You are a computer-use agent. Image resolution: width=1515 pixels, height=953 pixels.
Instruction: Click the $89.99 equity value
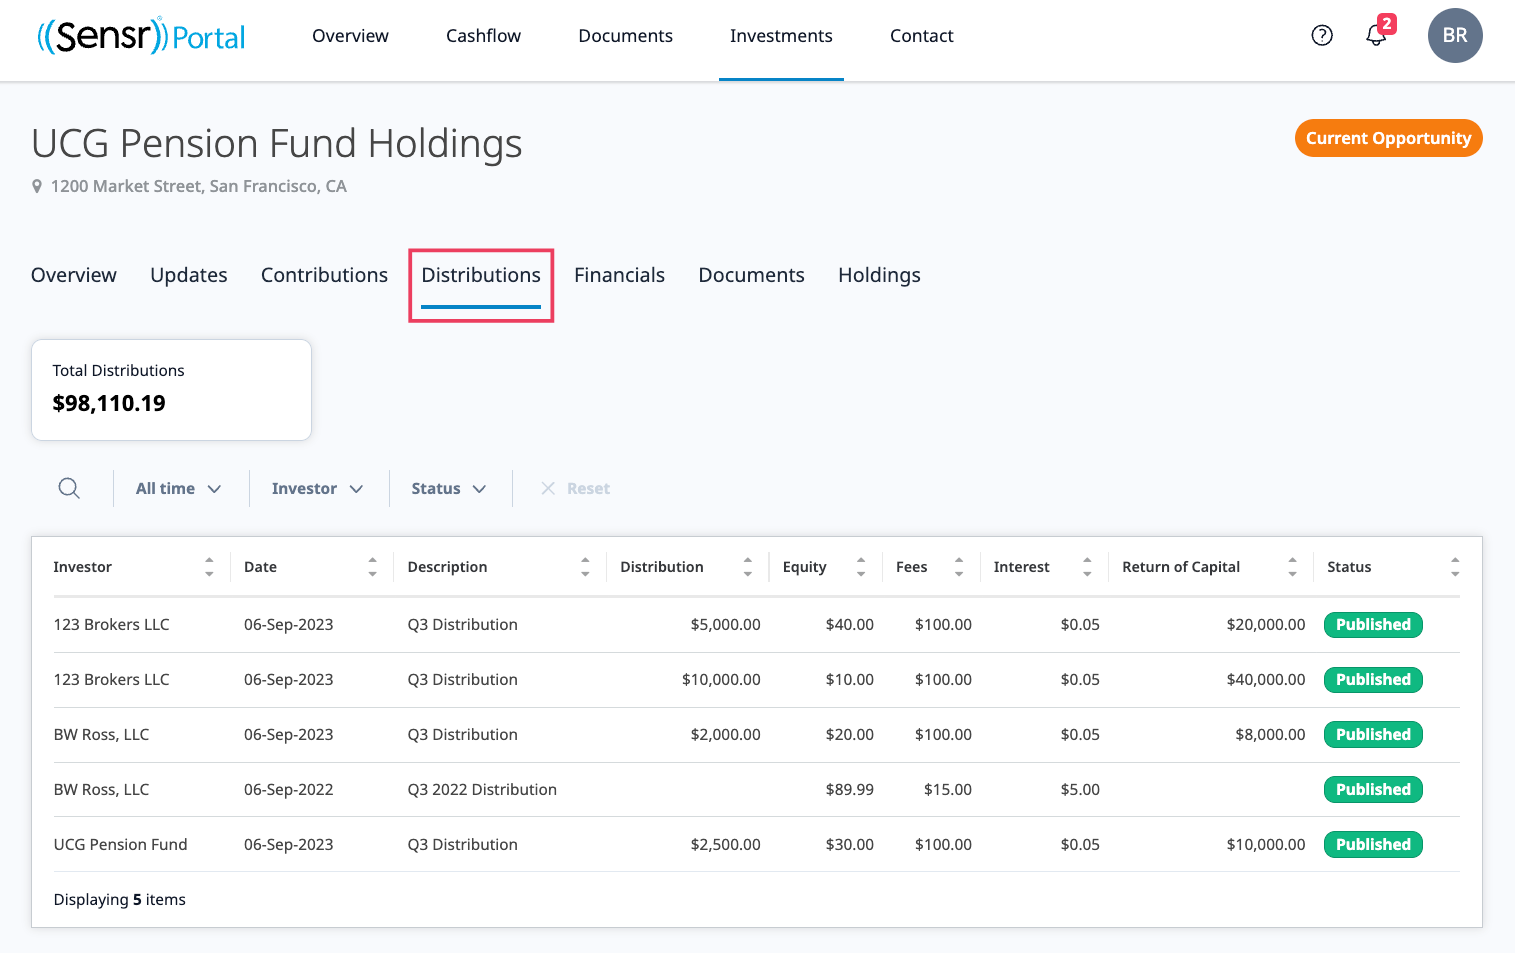850,790
